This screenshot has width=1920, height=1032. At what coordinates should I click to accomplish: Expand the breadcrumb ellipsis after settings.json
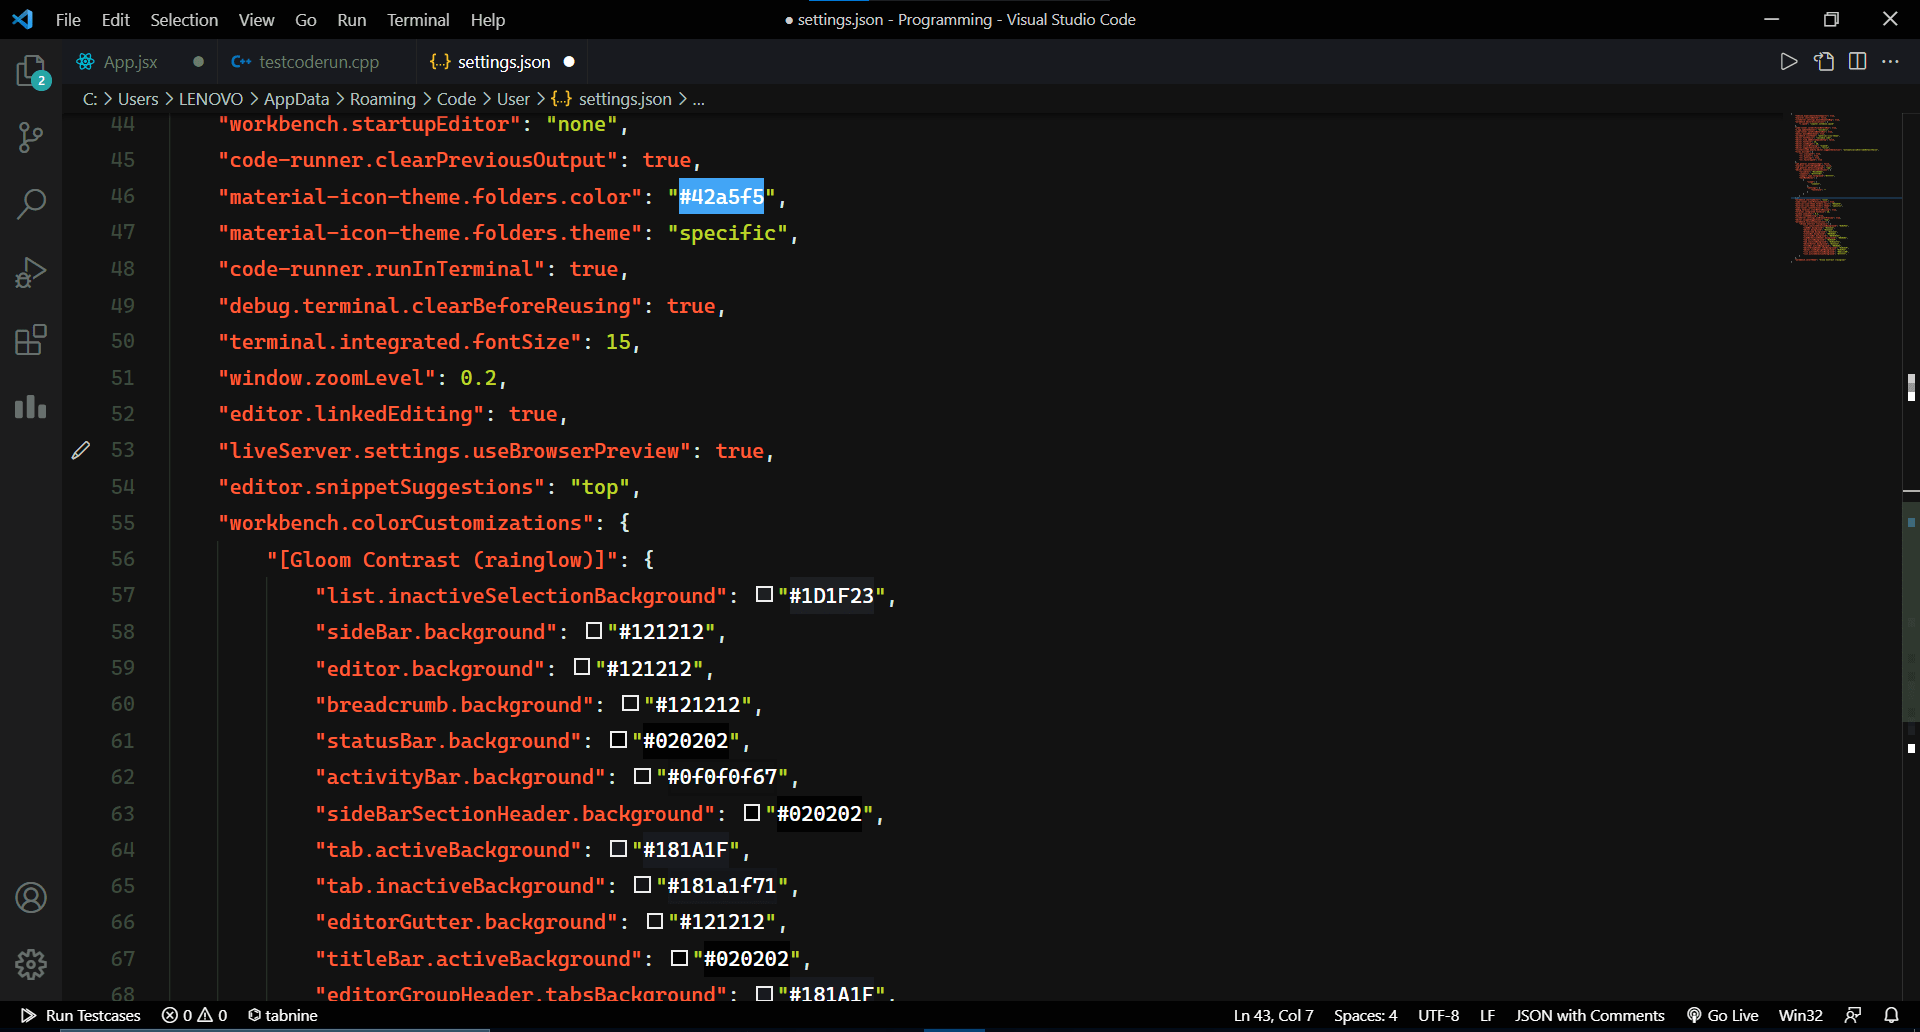(699, 99)
